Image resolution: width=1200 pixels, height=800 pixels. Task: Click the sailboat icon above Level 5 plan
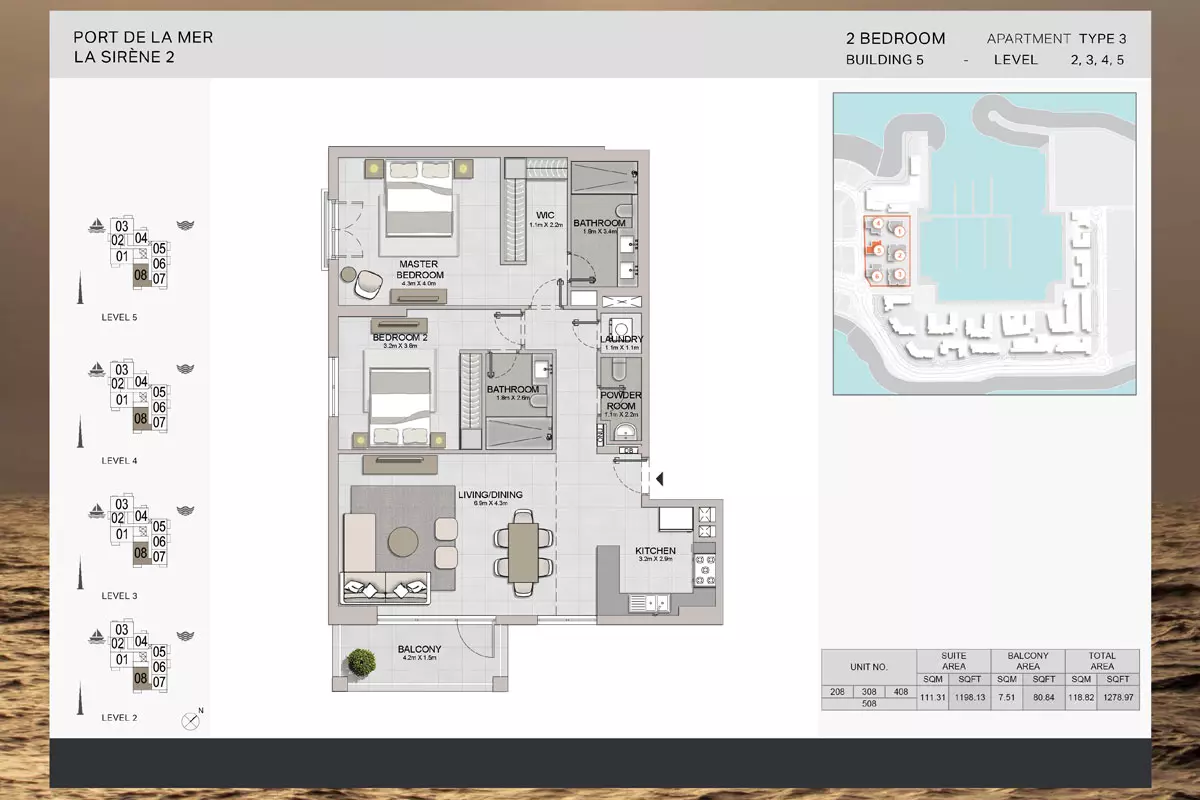pyautogui.click(x=96, y=226)
